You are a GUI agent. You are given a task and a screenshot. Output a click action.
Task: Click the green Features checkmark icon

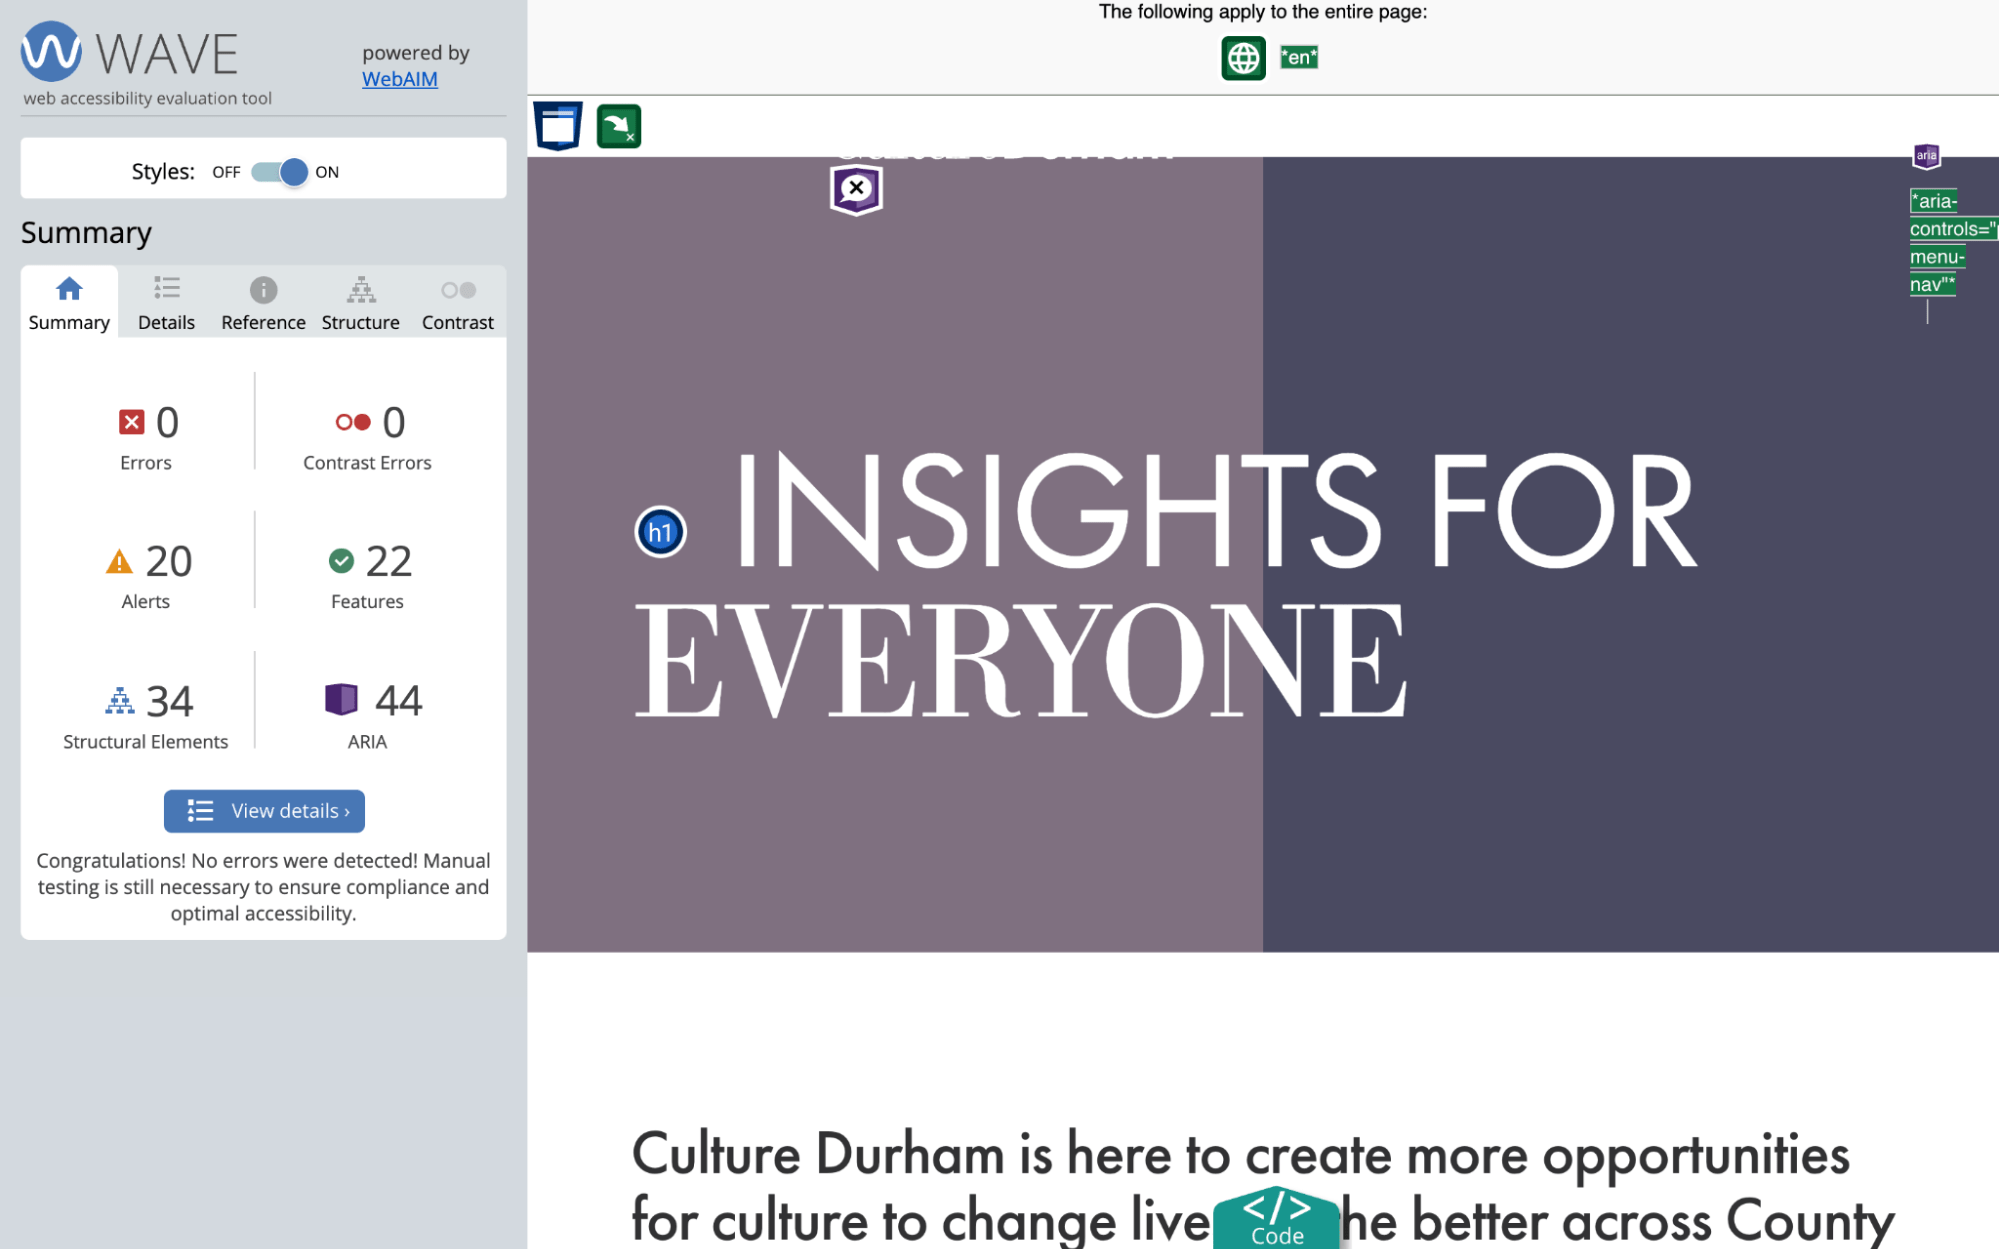point(341,561)
